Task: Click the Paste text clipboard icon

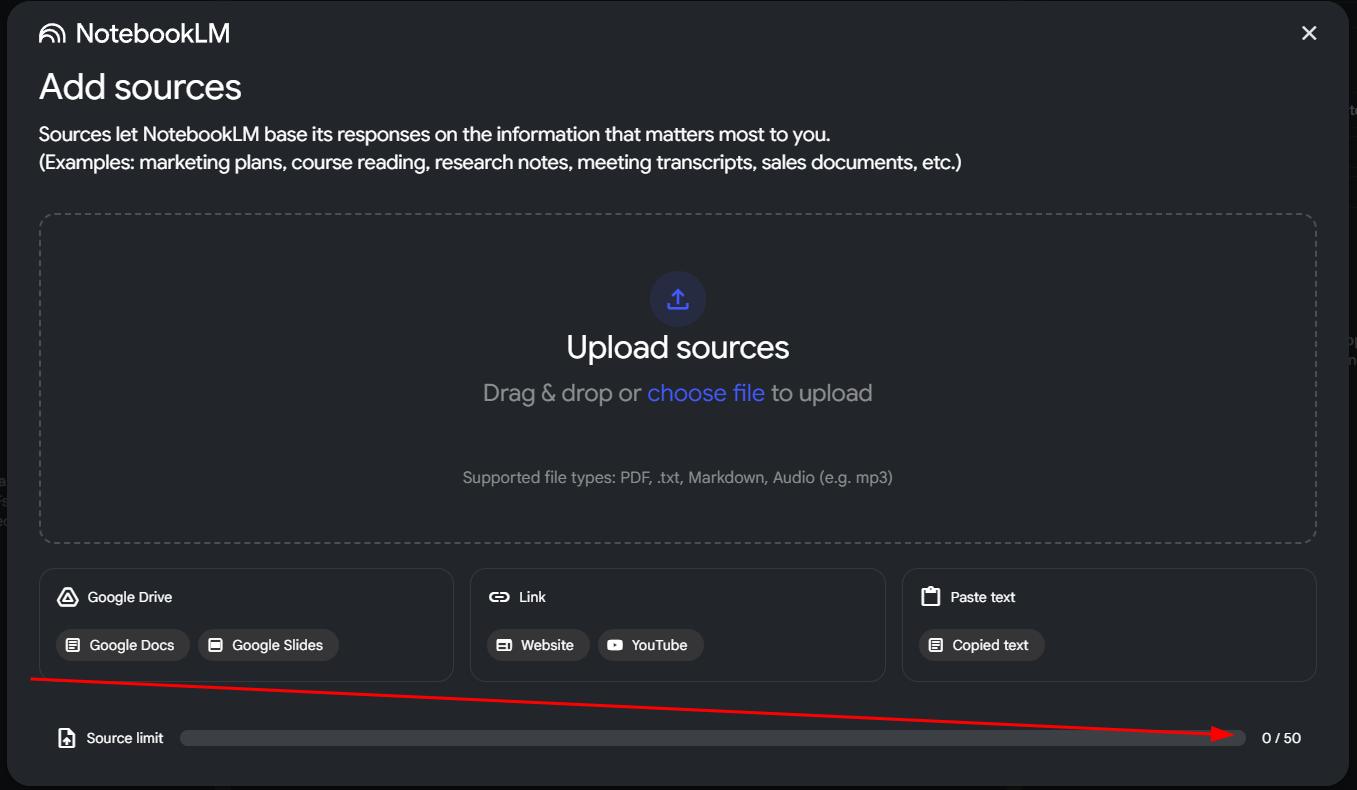Action: click(x=931, y=597)
